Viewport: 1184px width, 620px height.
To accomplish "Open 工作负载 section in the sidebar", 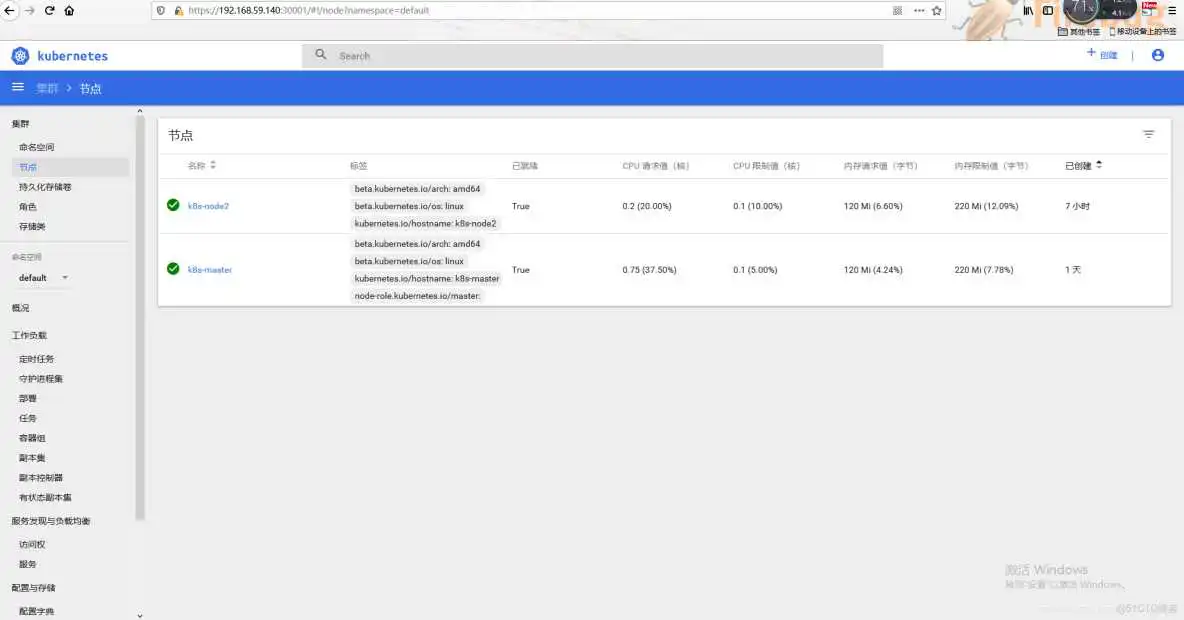I will [x=29, y=335].
